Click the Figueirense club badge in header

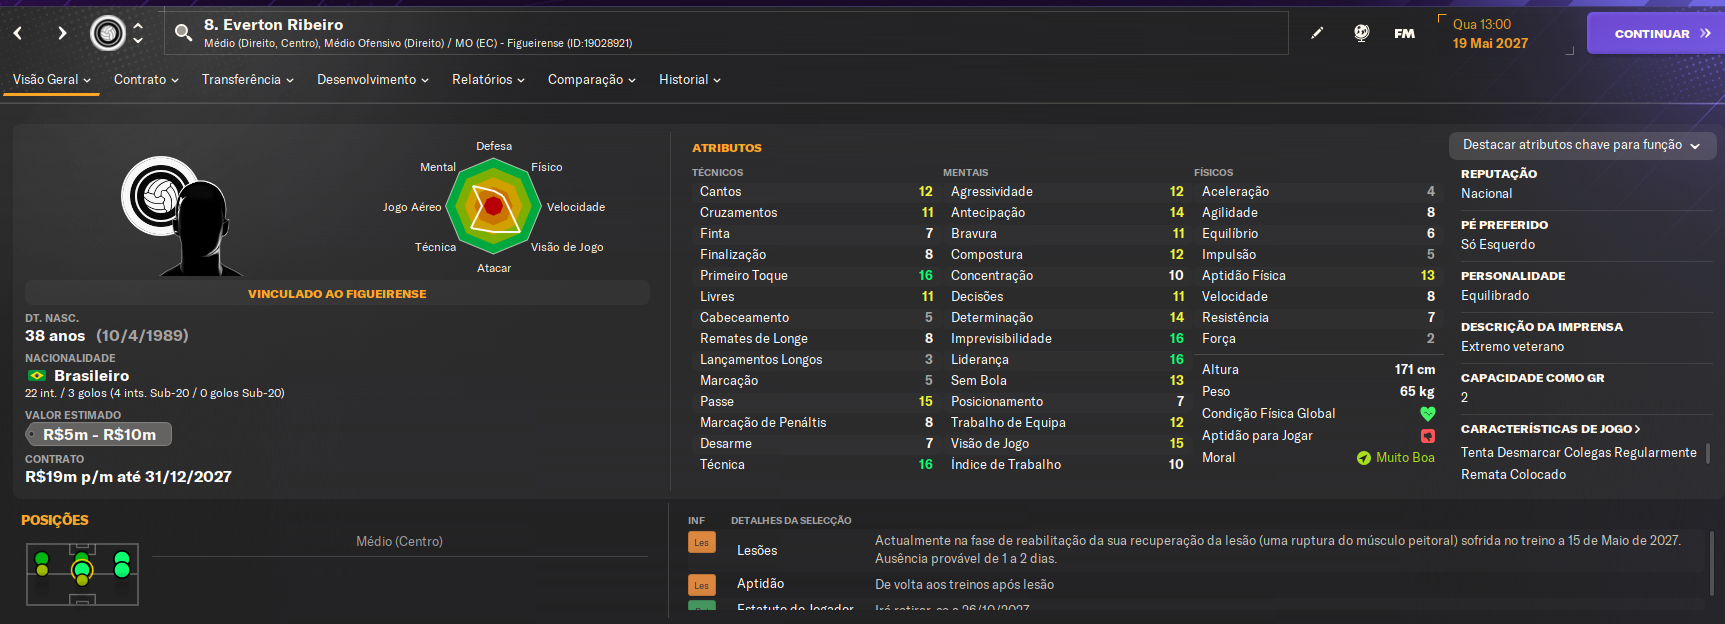pyautogui.click(x=108, y=33)
